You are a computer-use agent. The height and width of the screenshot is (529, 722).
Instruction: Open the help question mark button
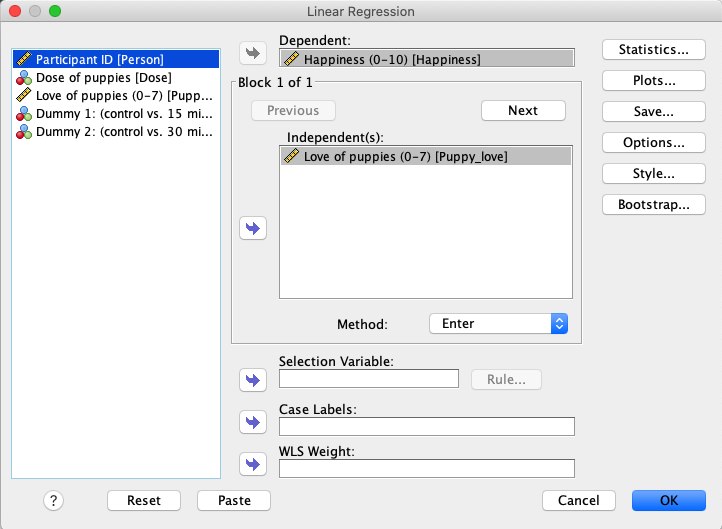(x=53, y=500)
